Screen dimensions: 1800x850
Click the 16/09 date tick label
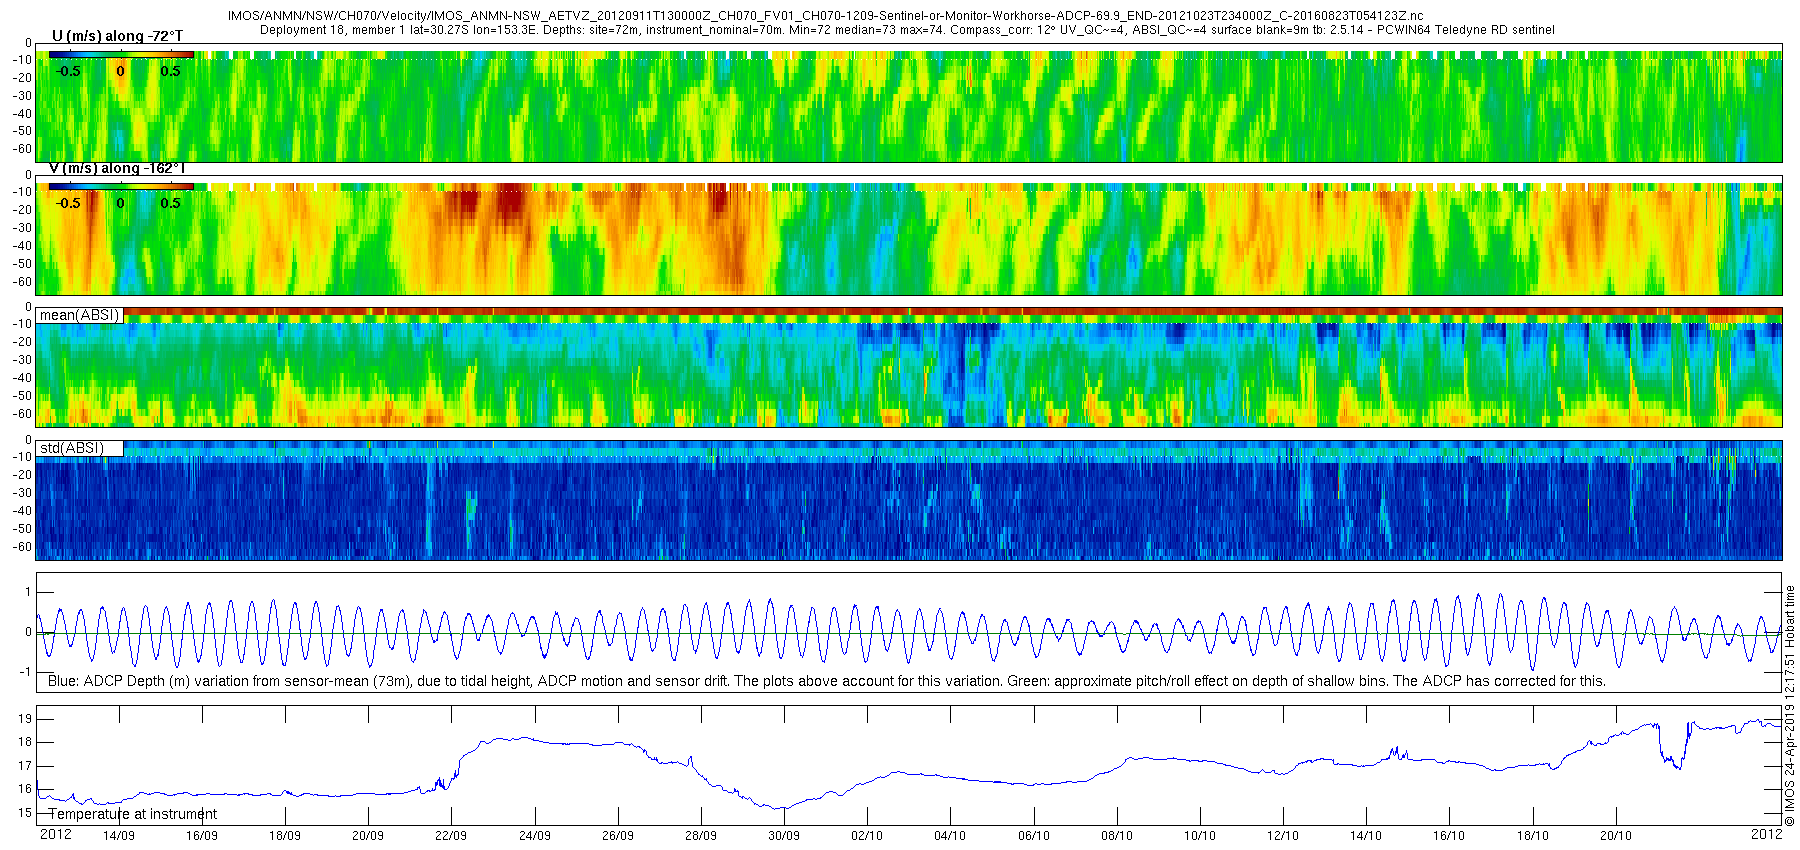[x=201, y=836]
